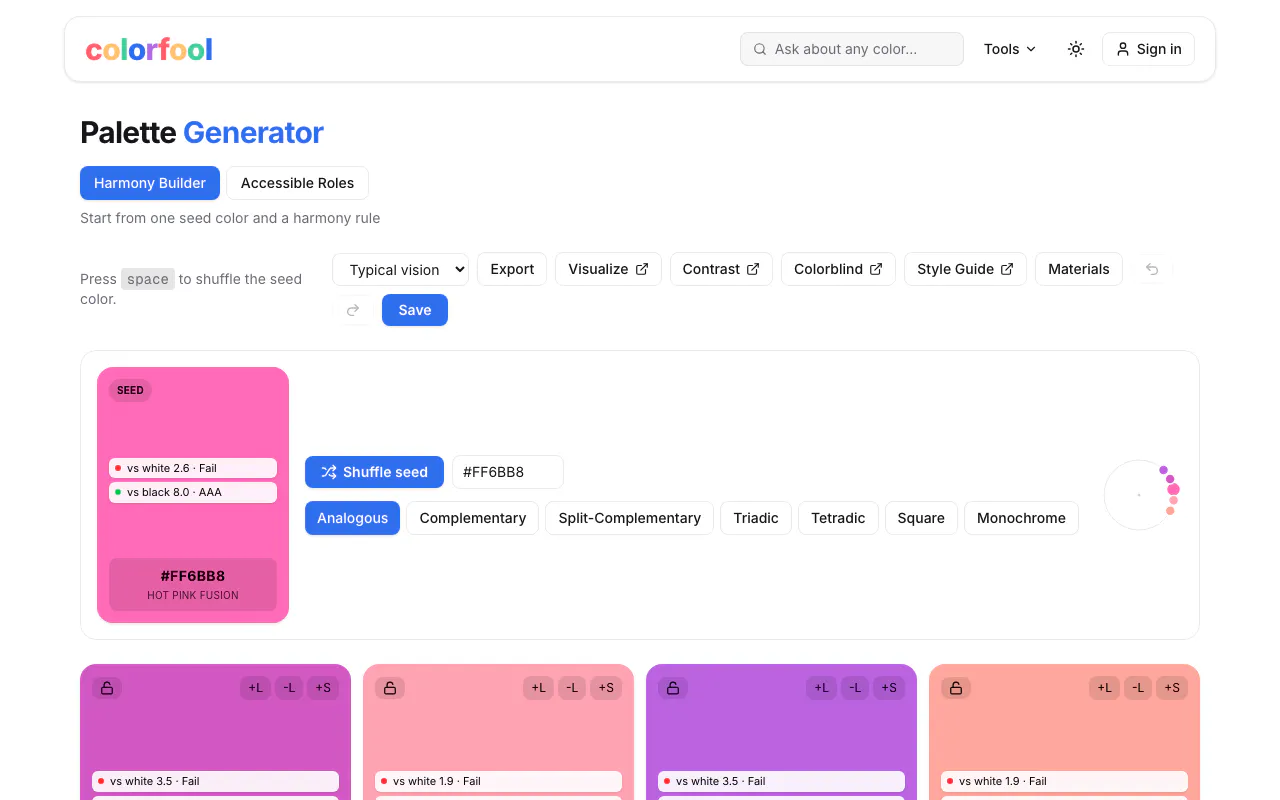Image resolution: width=1280 pixels, height=800 pixels.
Task: Click the search magnifier icon
Action: (760, 49)
